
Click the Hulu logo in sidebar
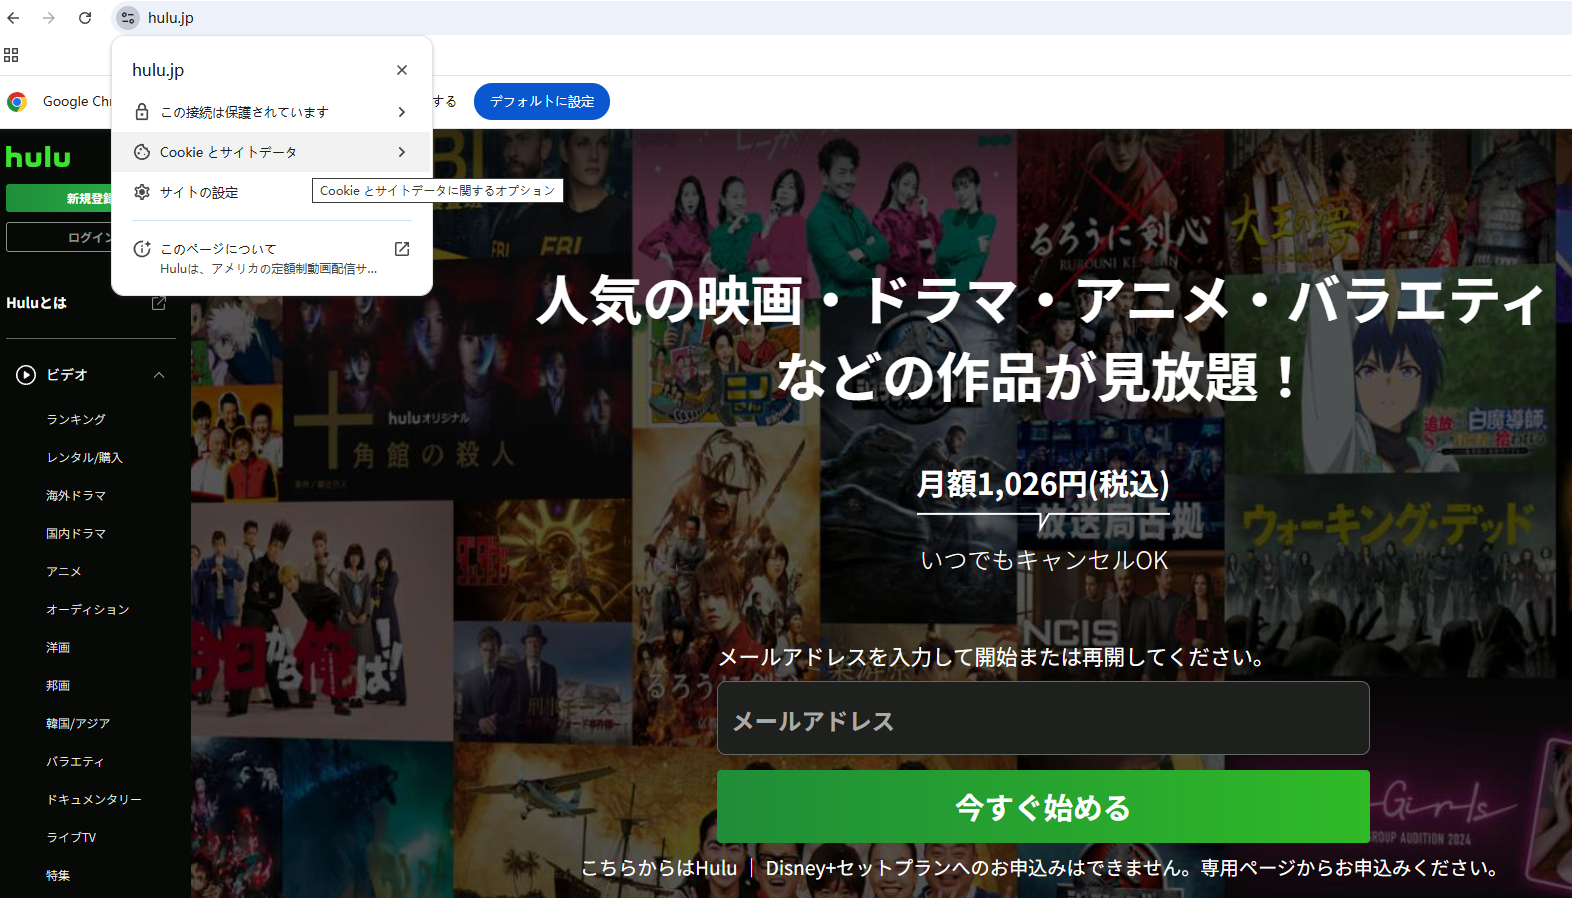coord(38,157)
